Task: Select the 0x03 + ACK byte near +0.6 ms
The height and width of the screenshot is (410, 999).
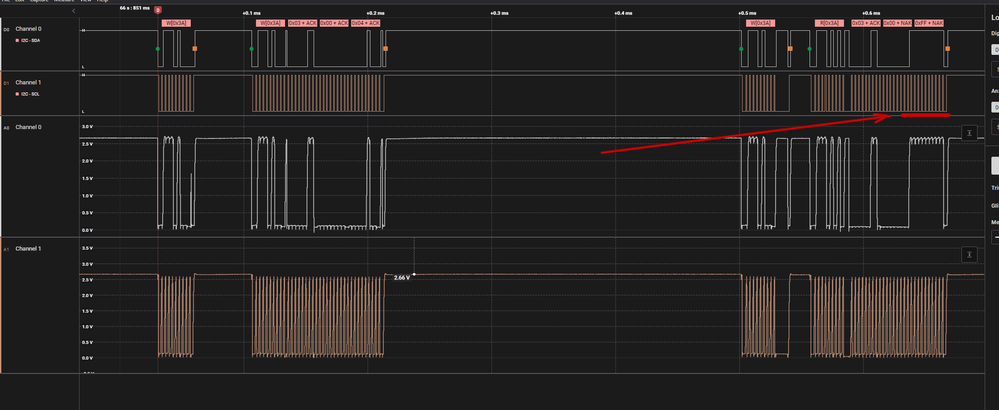Action: pyautogui.click(x=866, y=23)
